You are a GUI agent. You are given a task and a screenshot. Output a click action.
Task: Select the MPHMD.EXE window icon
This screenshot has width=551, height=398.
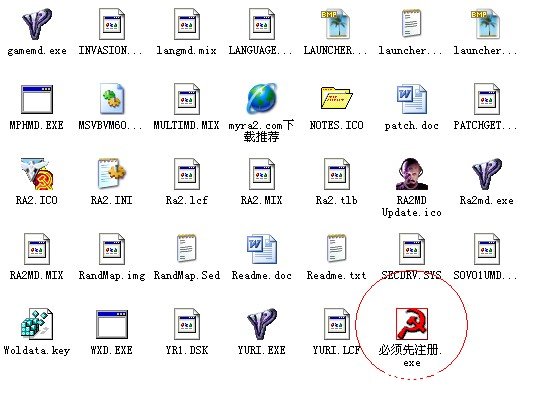pos(37,99)
